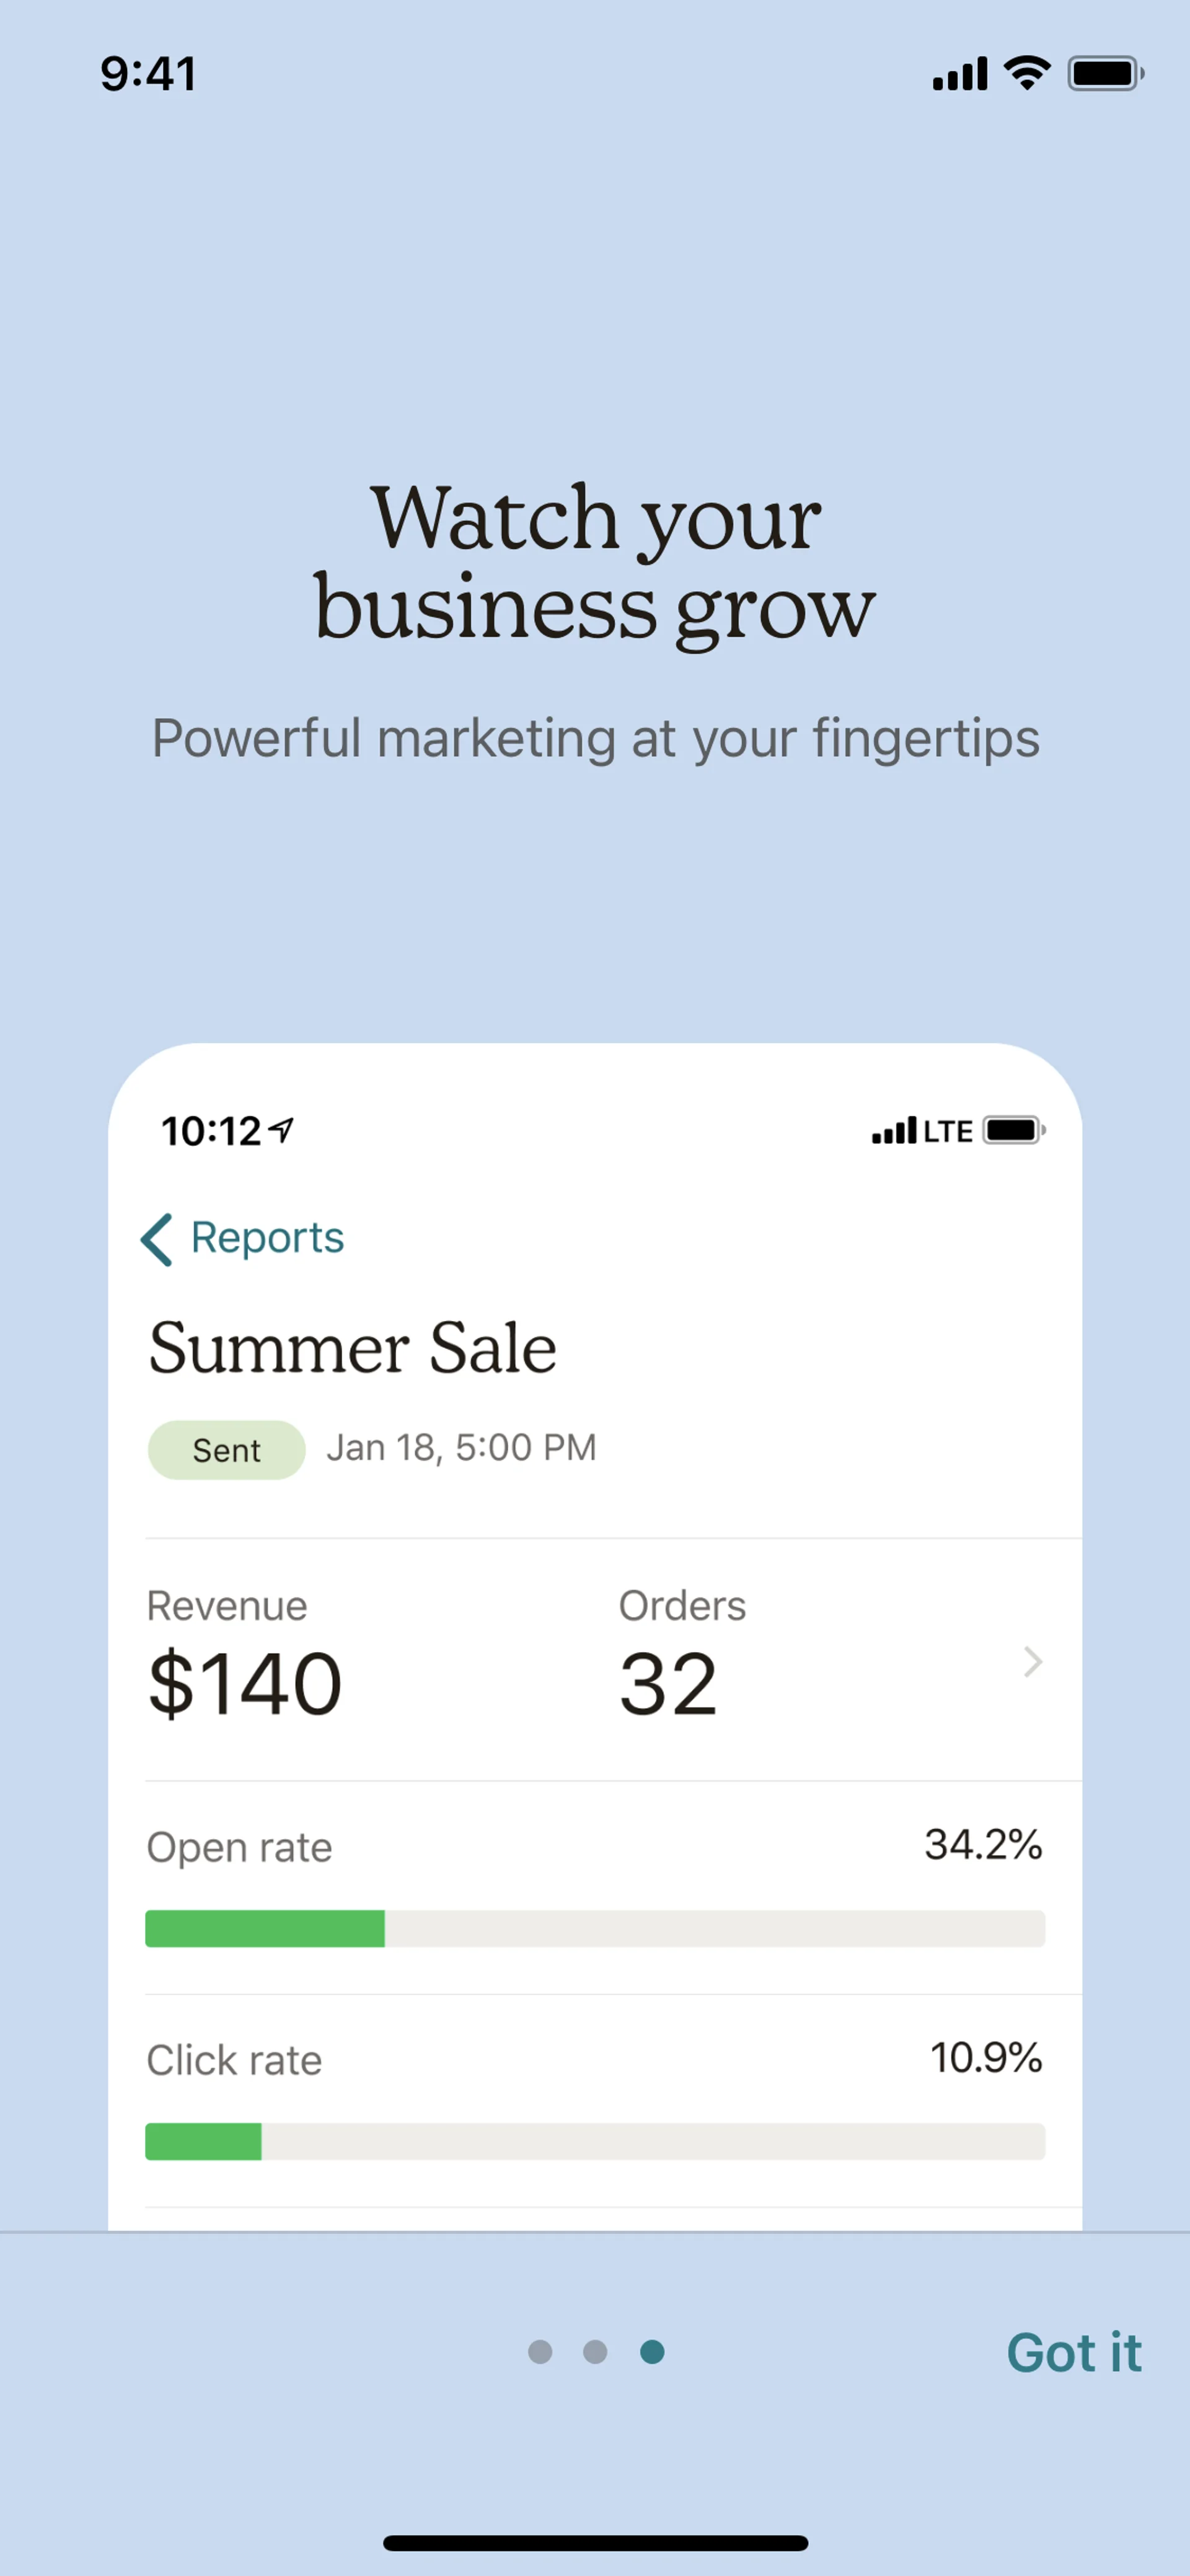This screenshot has height=2576, width=1190.
Task: Click the top battery status icon
Action: point(1105,73)
